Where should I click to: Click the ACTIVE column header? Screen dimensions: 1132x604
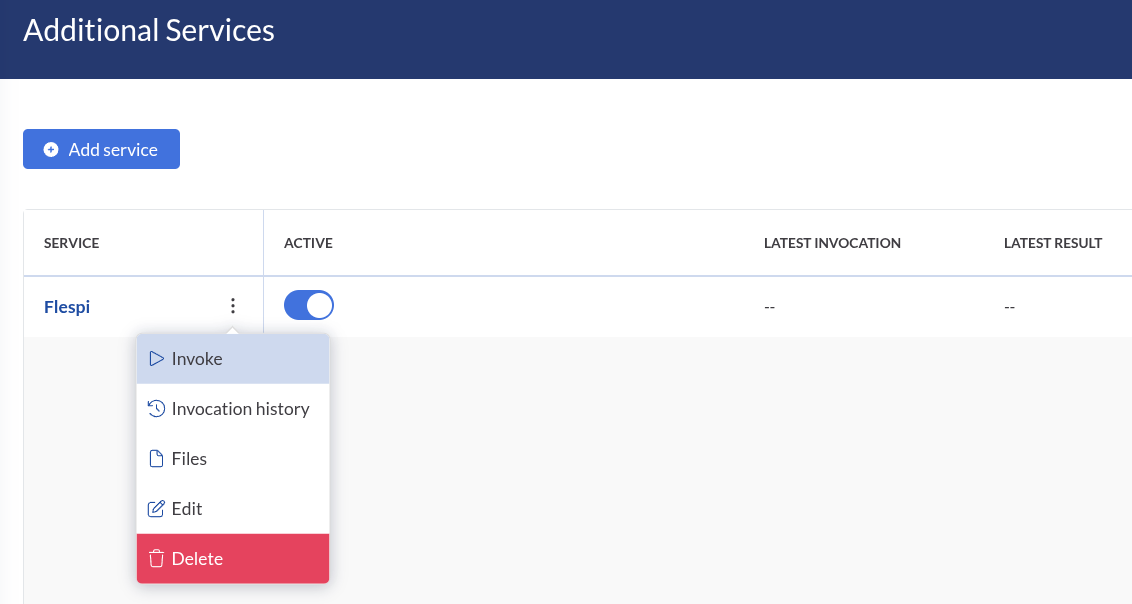click(x=308, y=243)
